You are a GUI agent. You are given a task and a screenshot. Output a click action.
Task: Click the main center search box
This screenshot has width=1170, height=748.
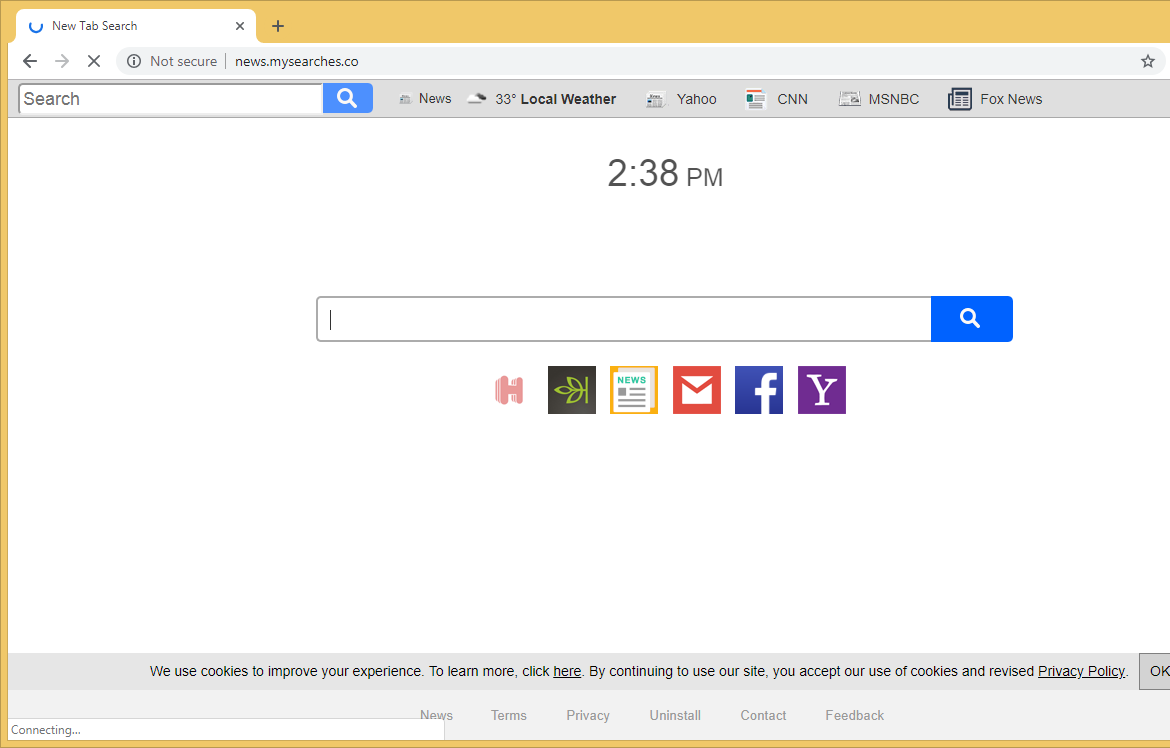point(624,319)
